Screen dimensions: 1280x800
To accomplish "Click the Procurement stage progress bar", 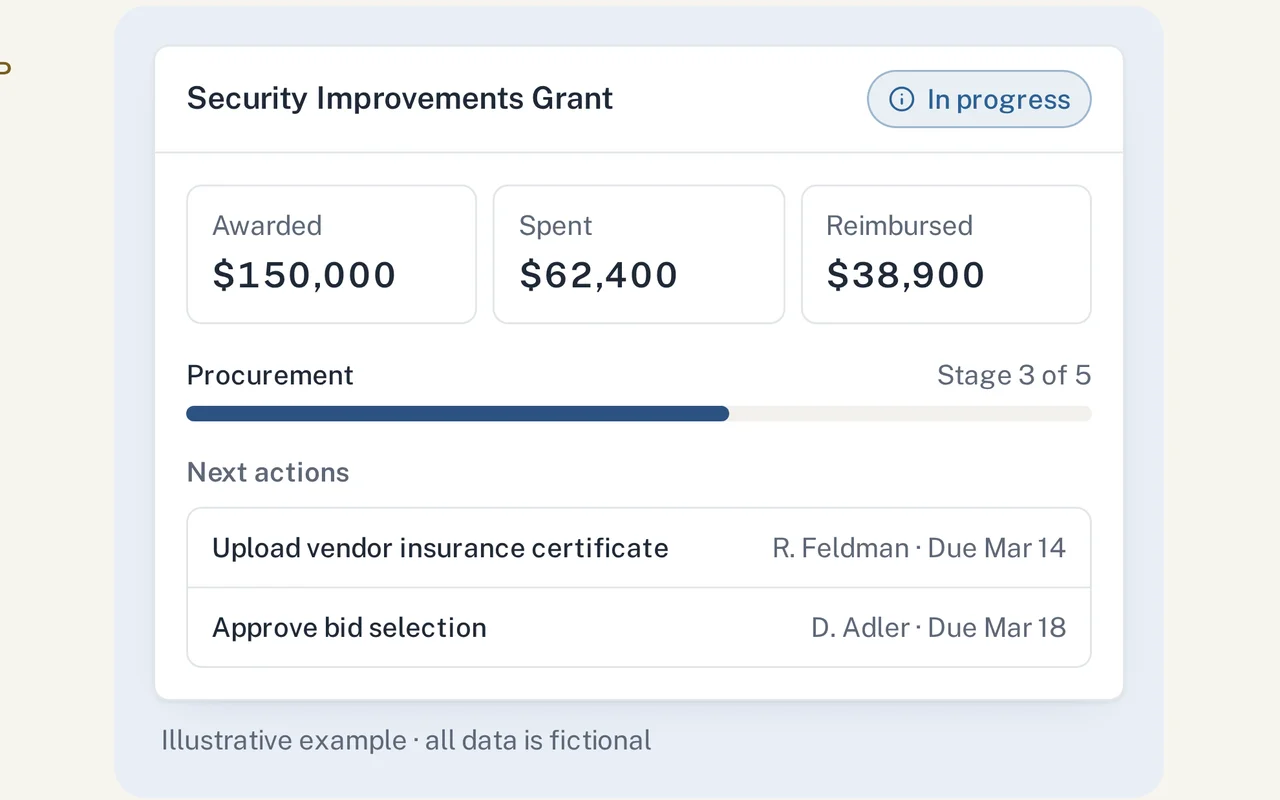I will pyautogui.click(x=639, y=414).
